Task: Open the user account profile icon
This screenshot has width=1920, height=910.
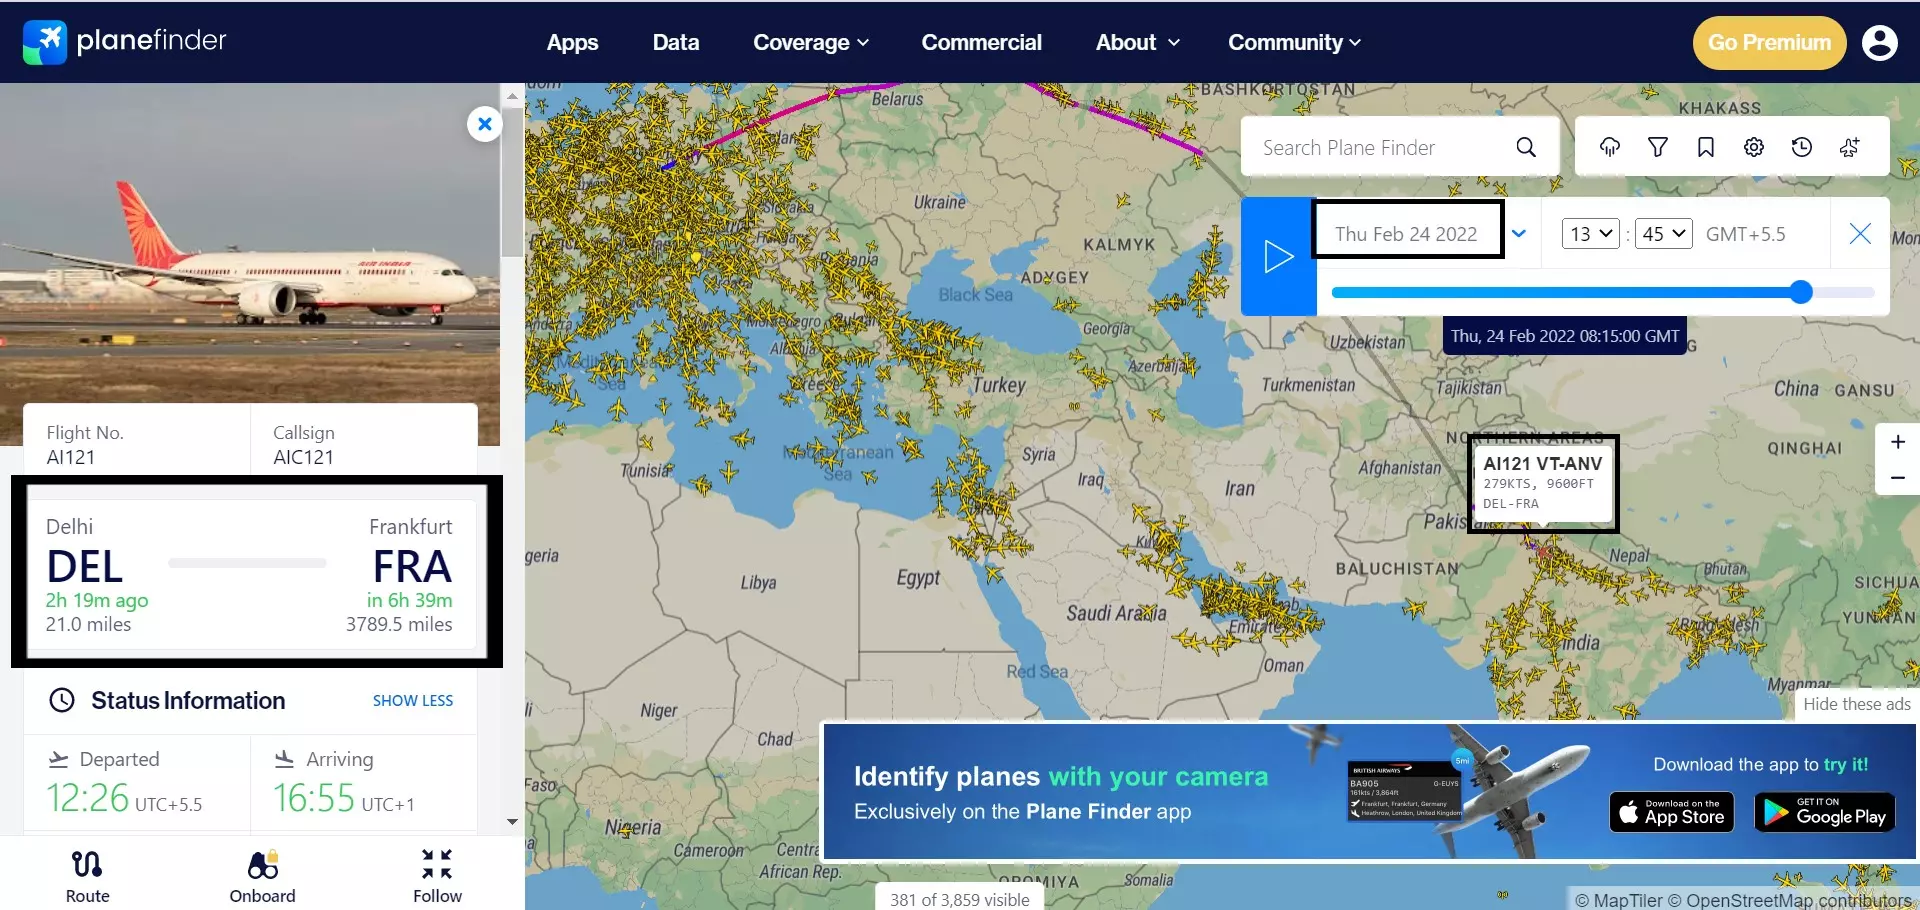Action: [1881, 42]
